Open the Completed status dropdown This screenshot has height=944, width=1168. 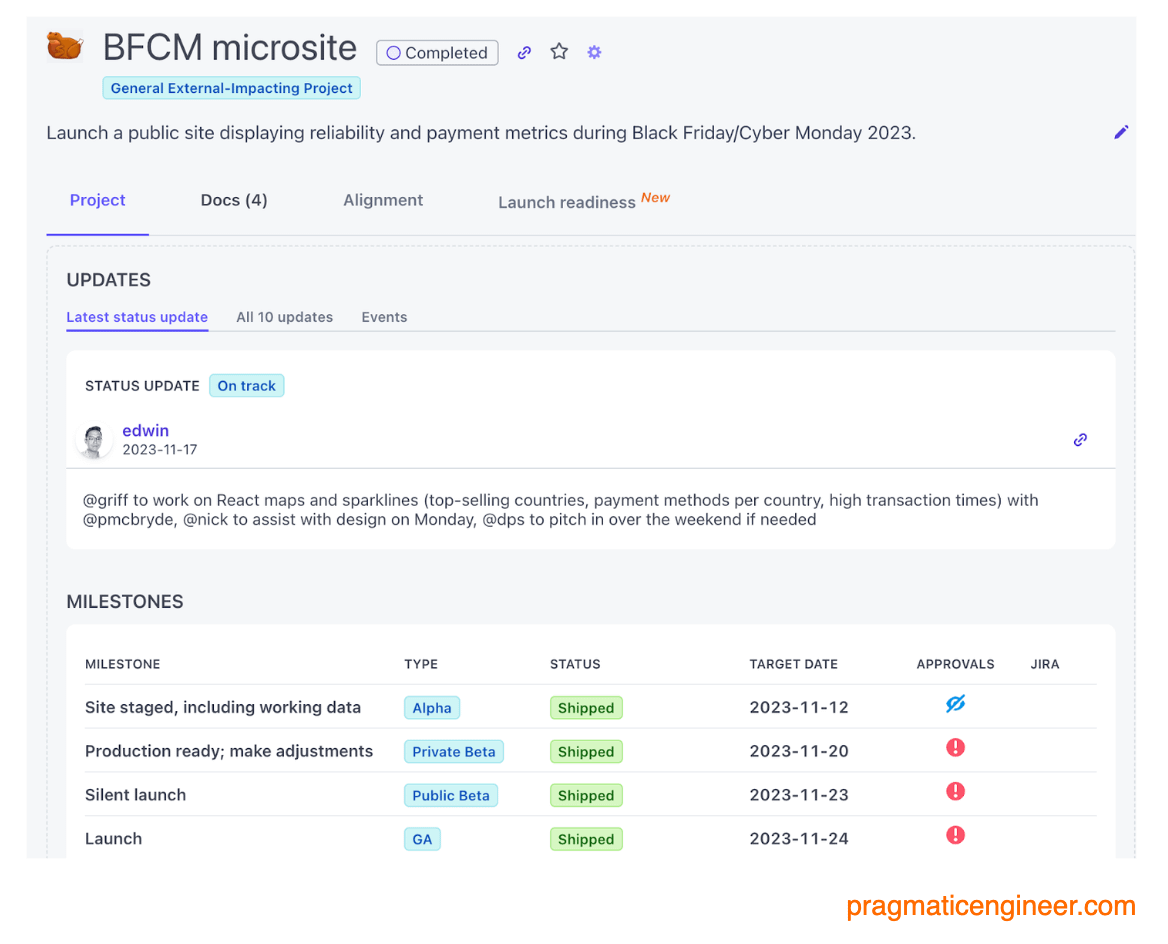437,53
